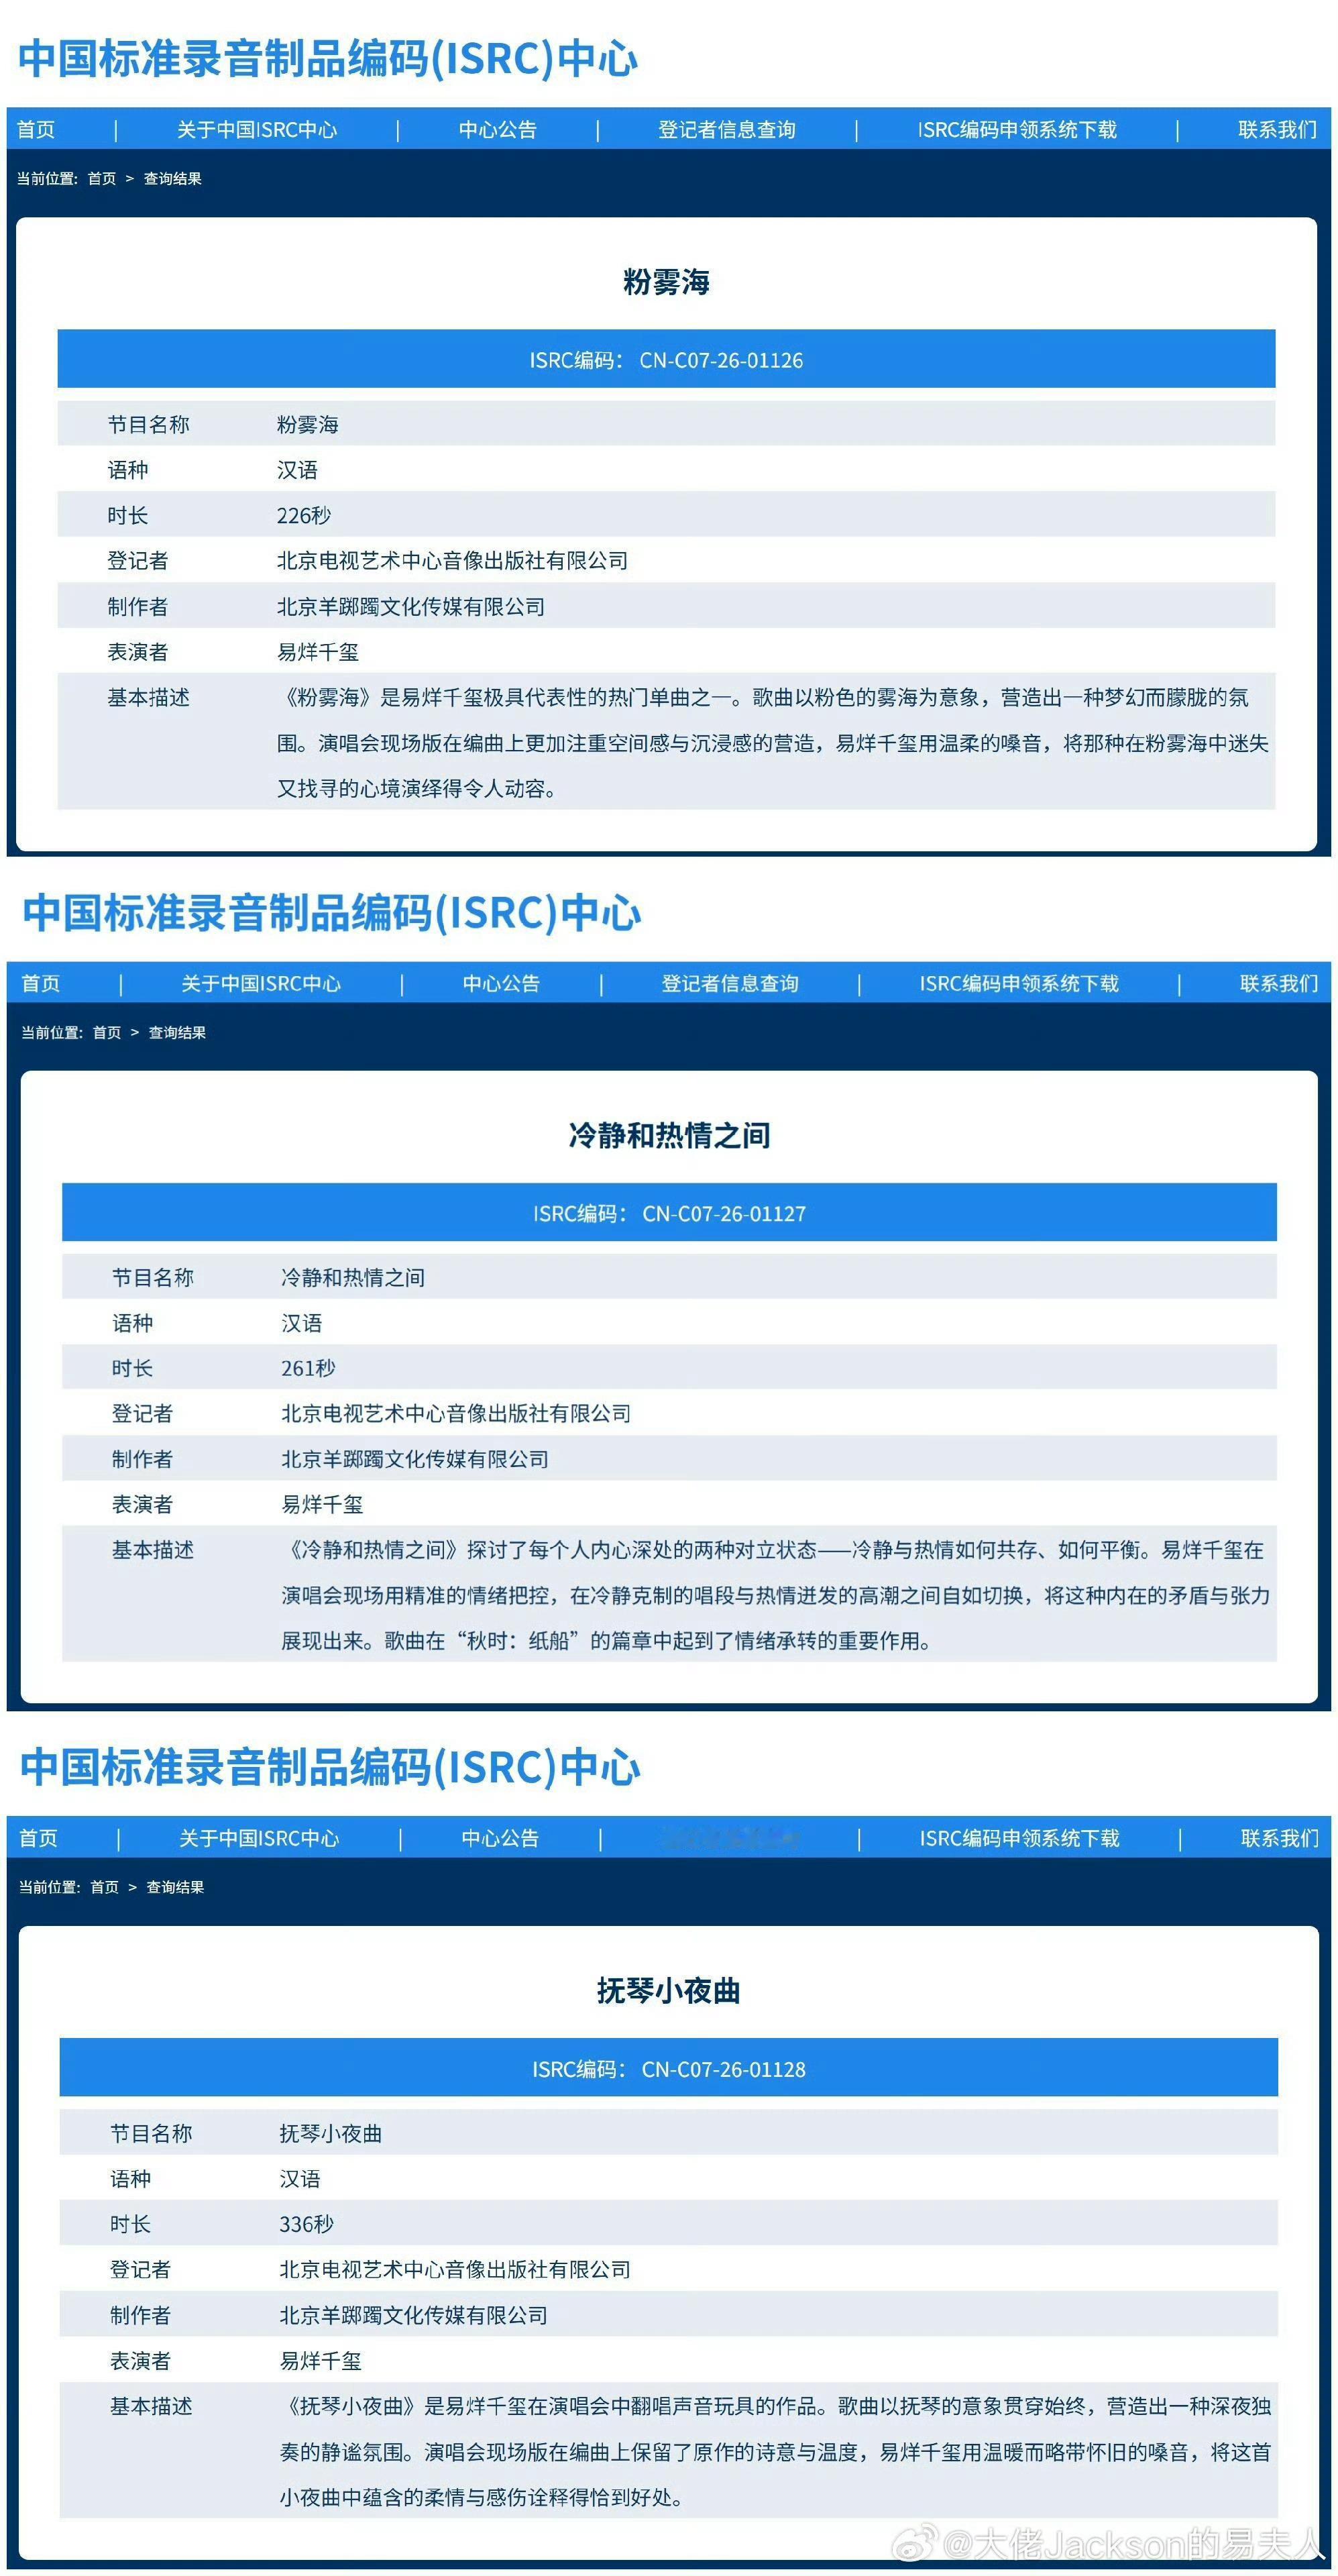1338x2576 pixels.
Task: Select the ISRC code banner CN-C07-26-01127
Action: tap(669, 1213)
